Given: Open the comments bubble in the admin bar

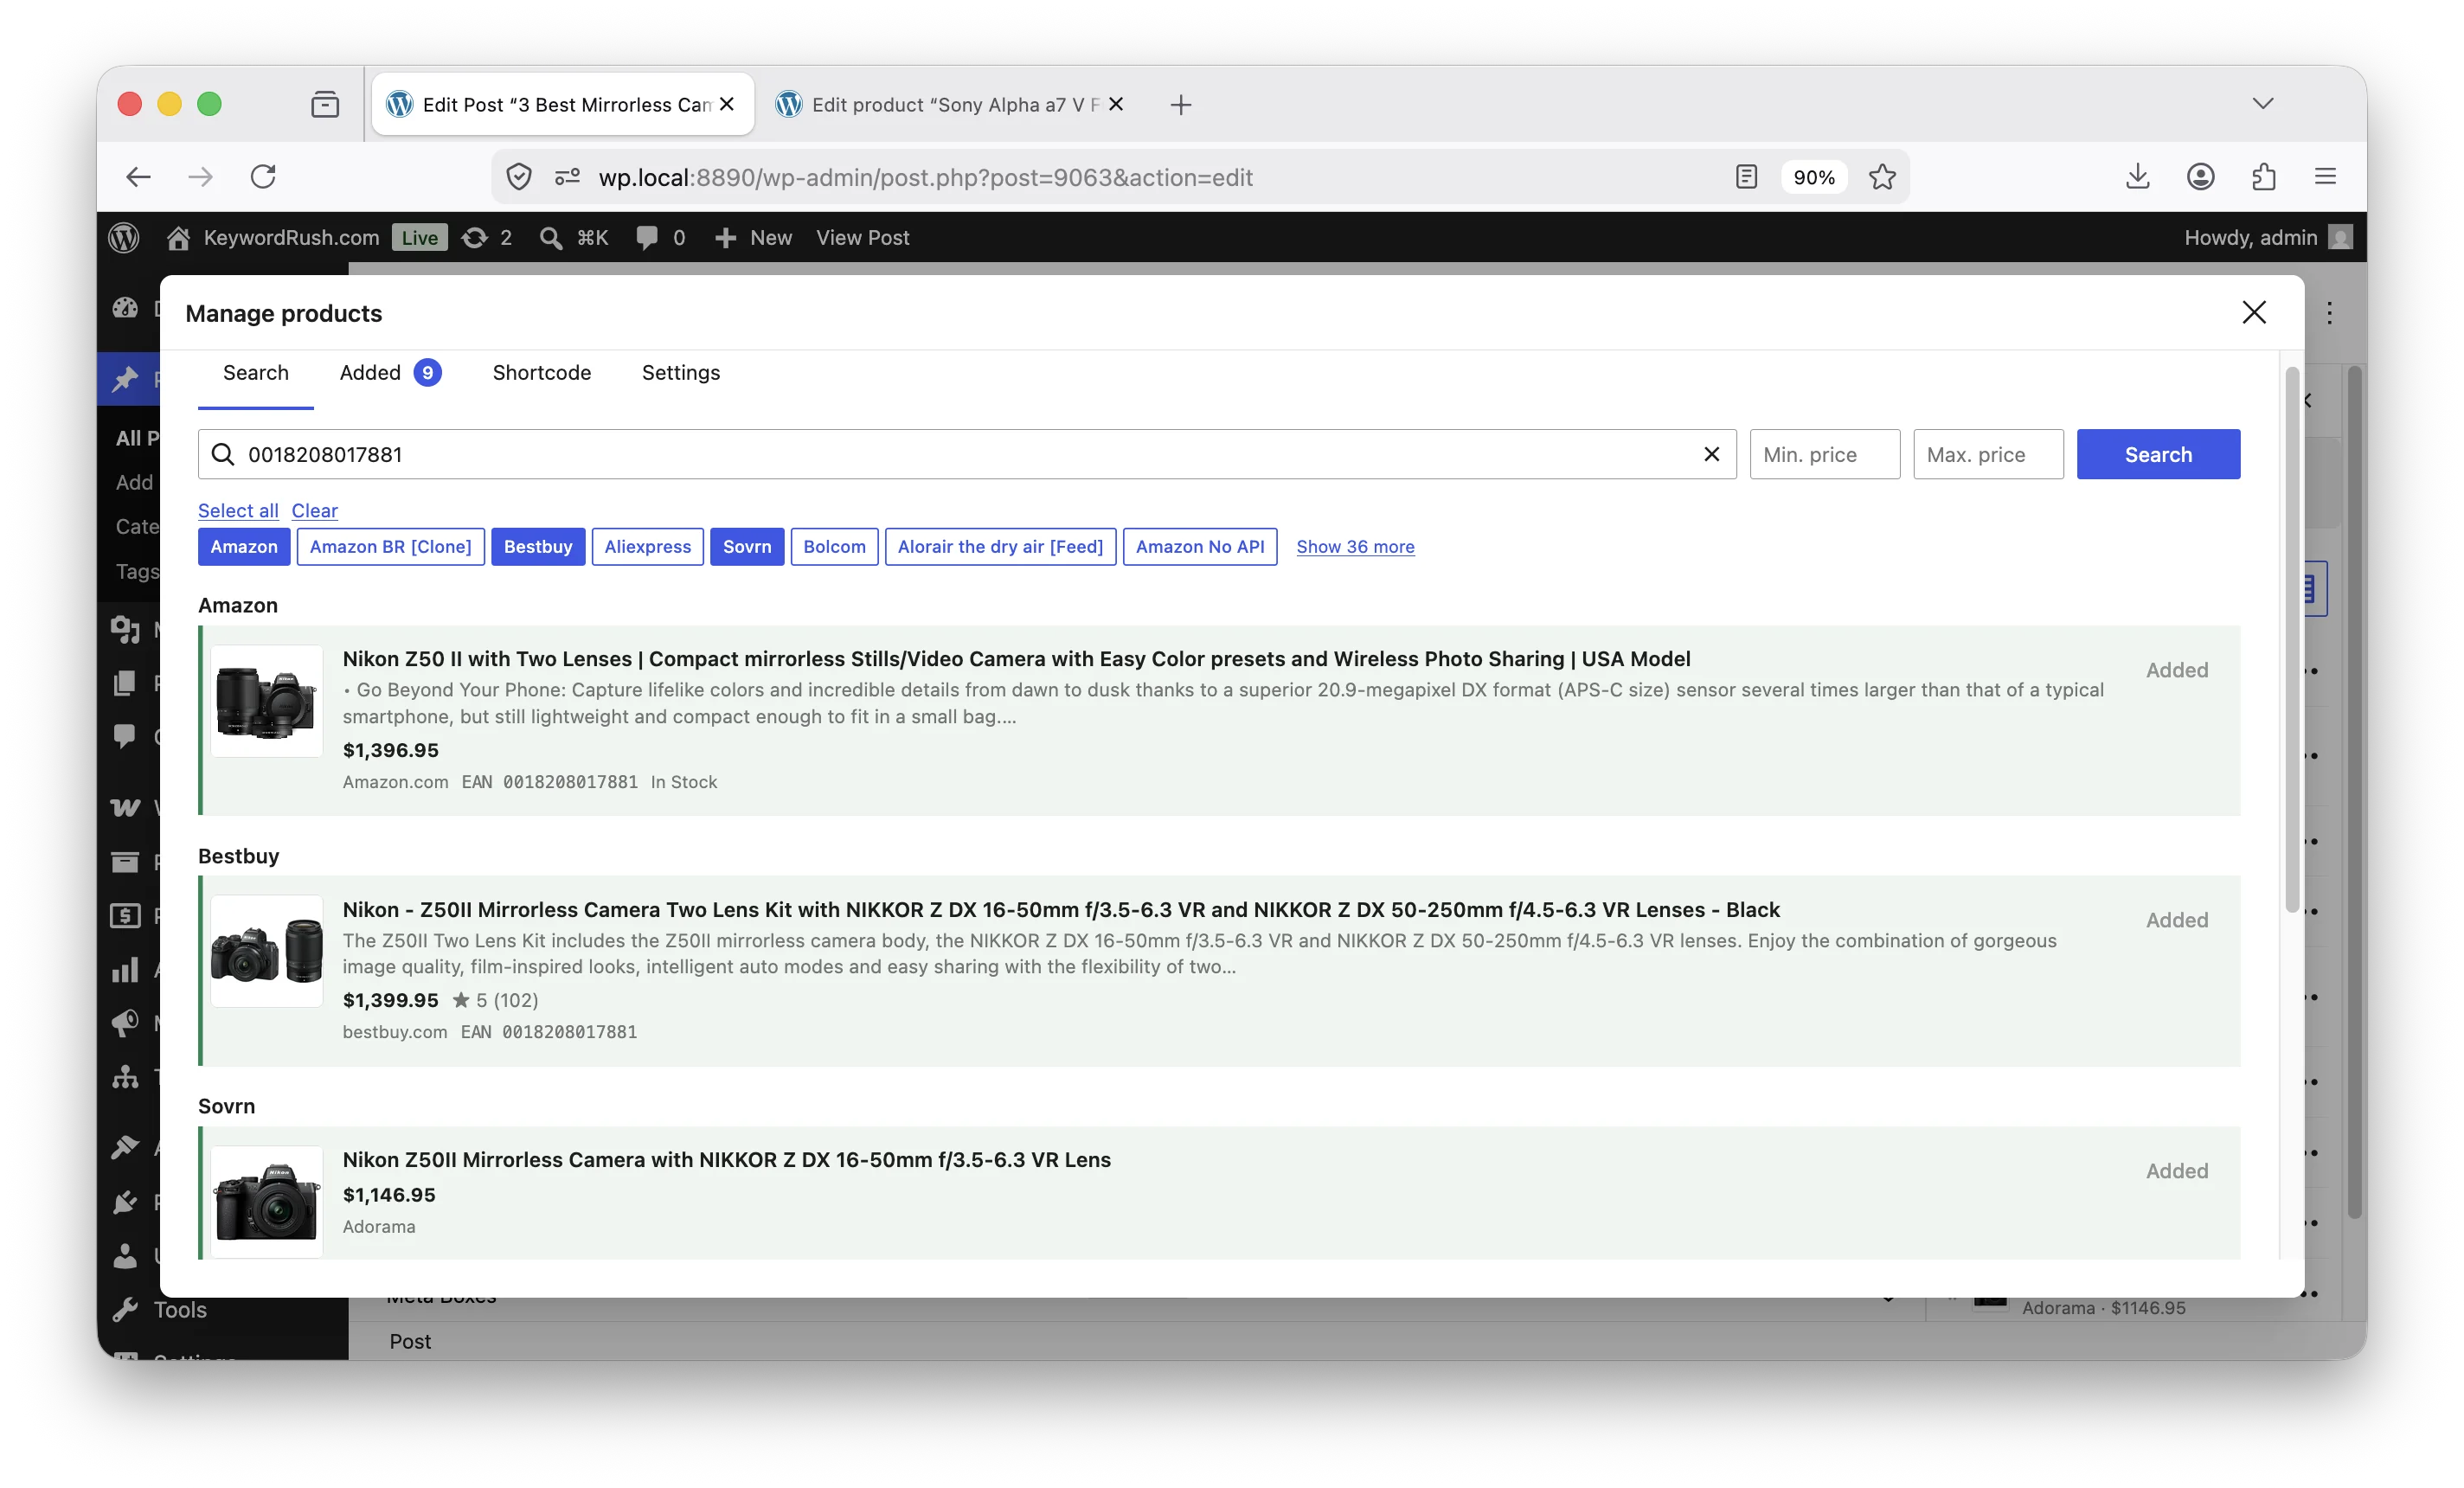Looking at the screenshot, I should tap(660, 237).
